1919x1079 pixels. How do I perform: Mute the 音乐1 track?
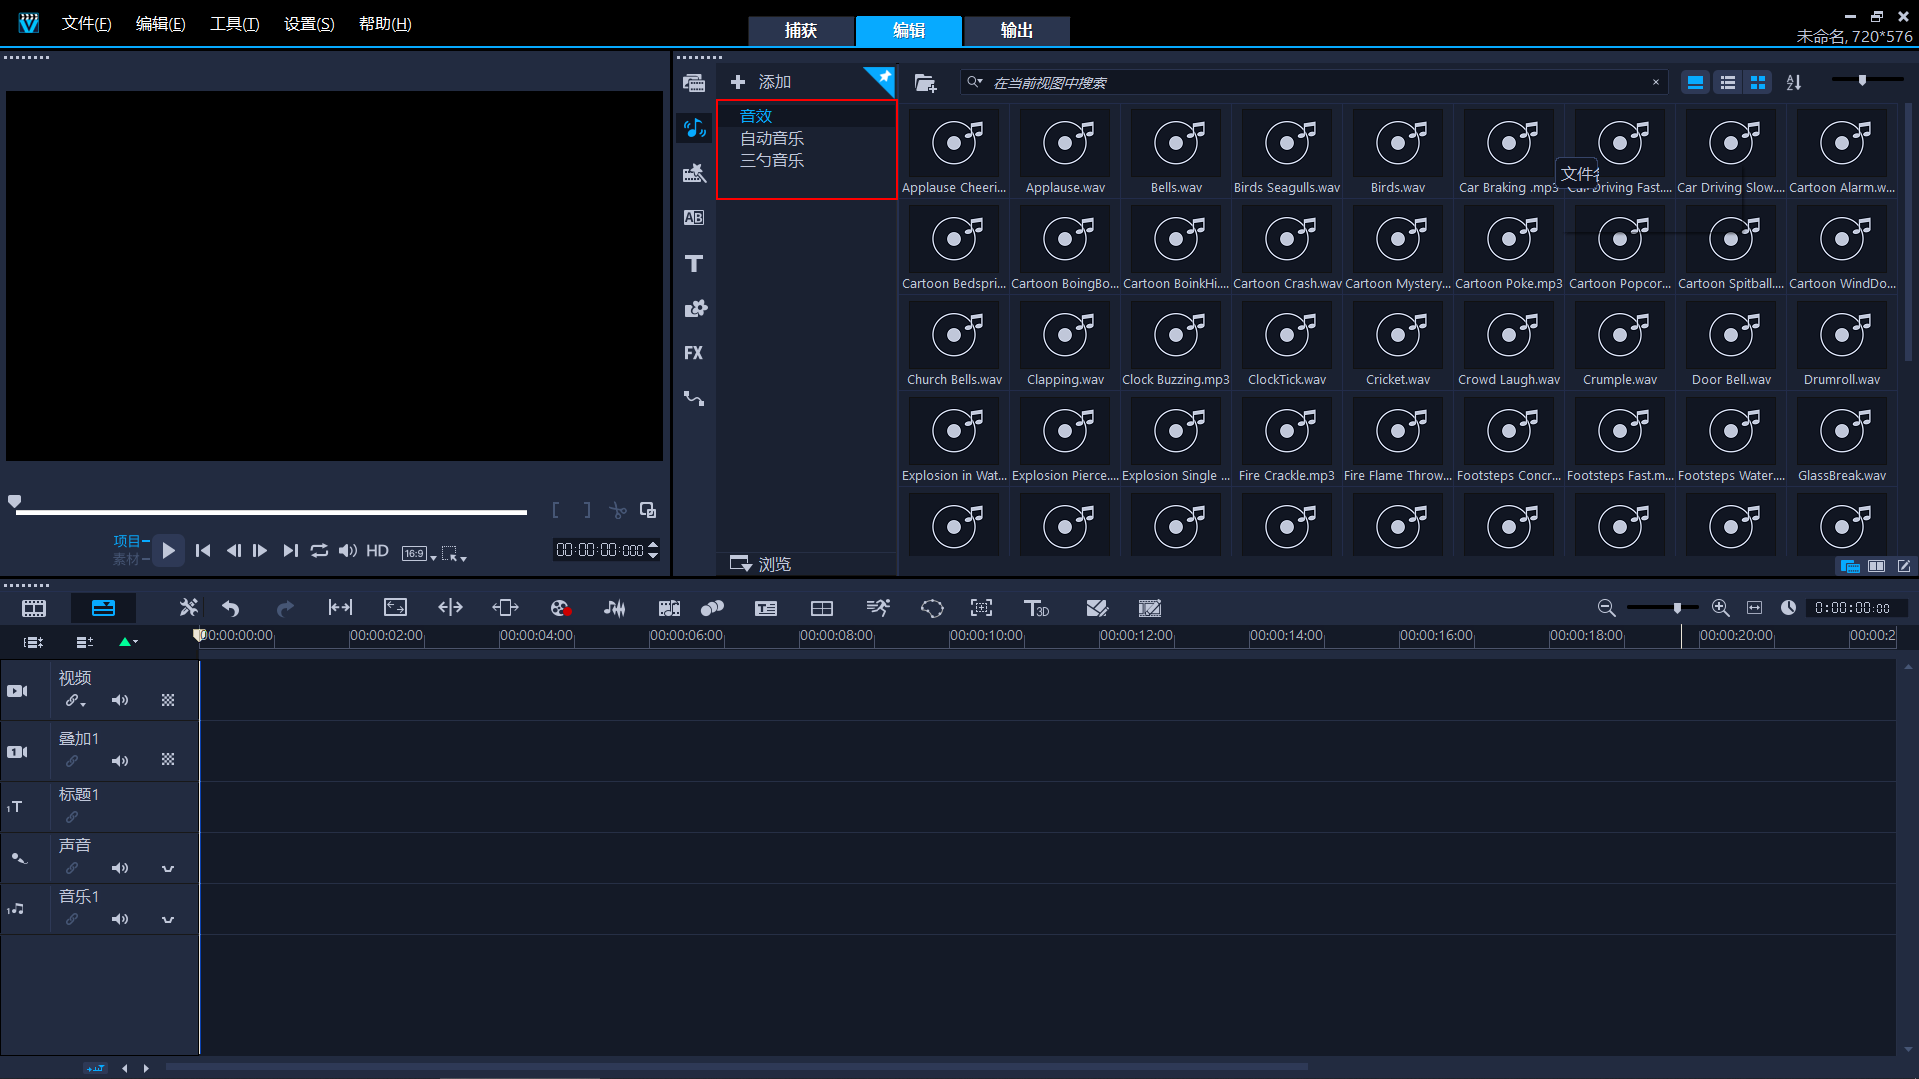[x=120, y=919]
